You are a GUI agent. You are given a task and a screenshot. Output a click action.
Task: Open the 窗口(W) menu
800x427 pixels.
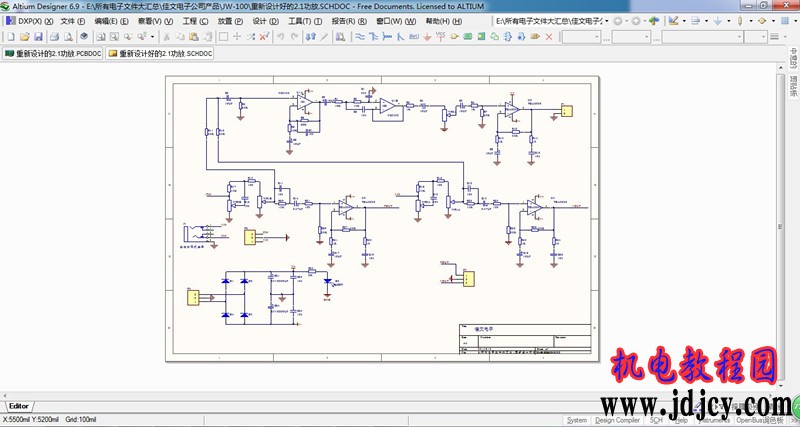[396, 21]
